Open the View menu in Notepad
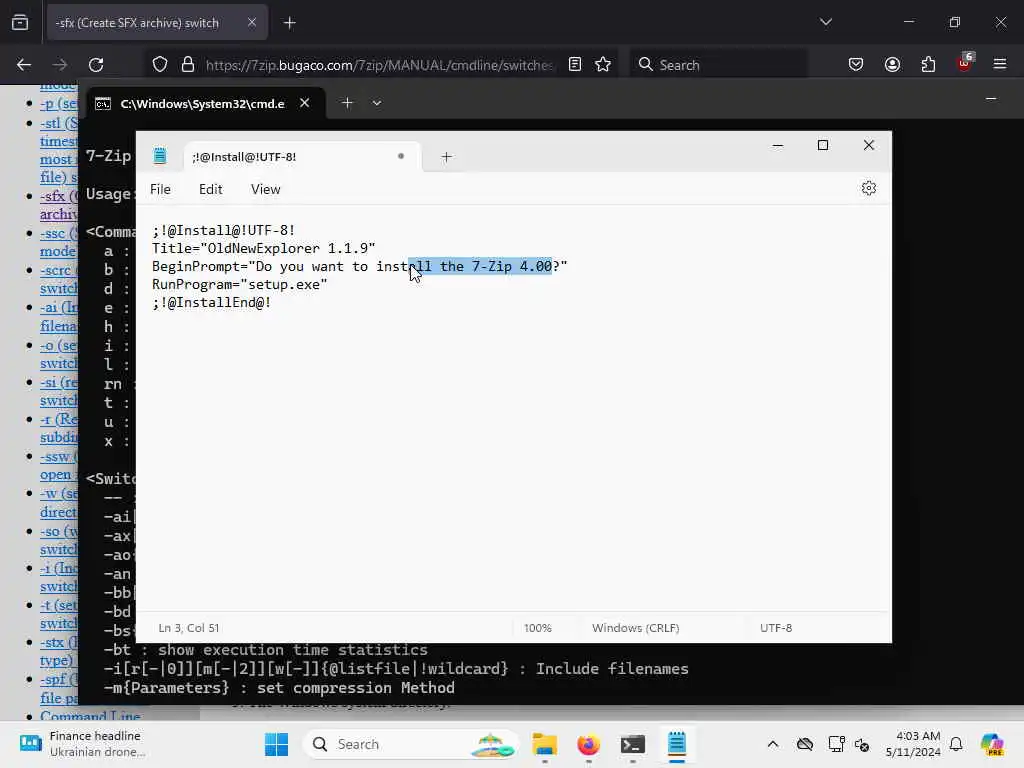1024x768 pixels. click(265, 189)
